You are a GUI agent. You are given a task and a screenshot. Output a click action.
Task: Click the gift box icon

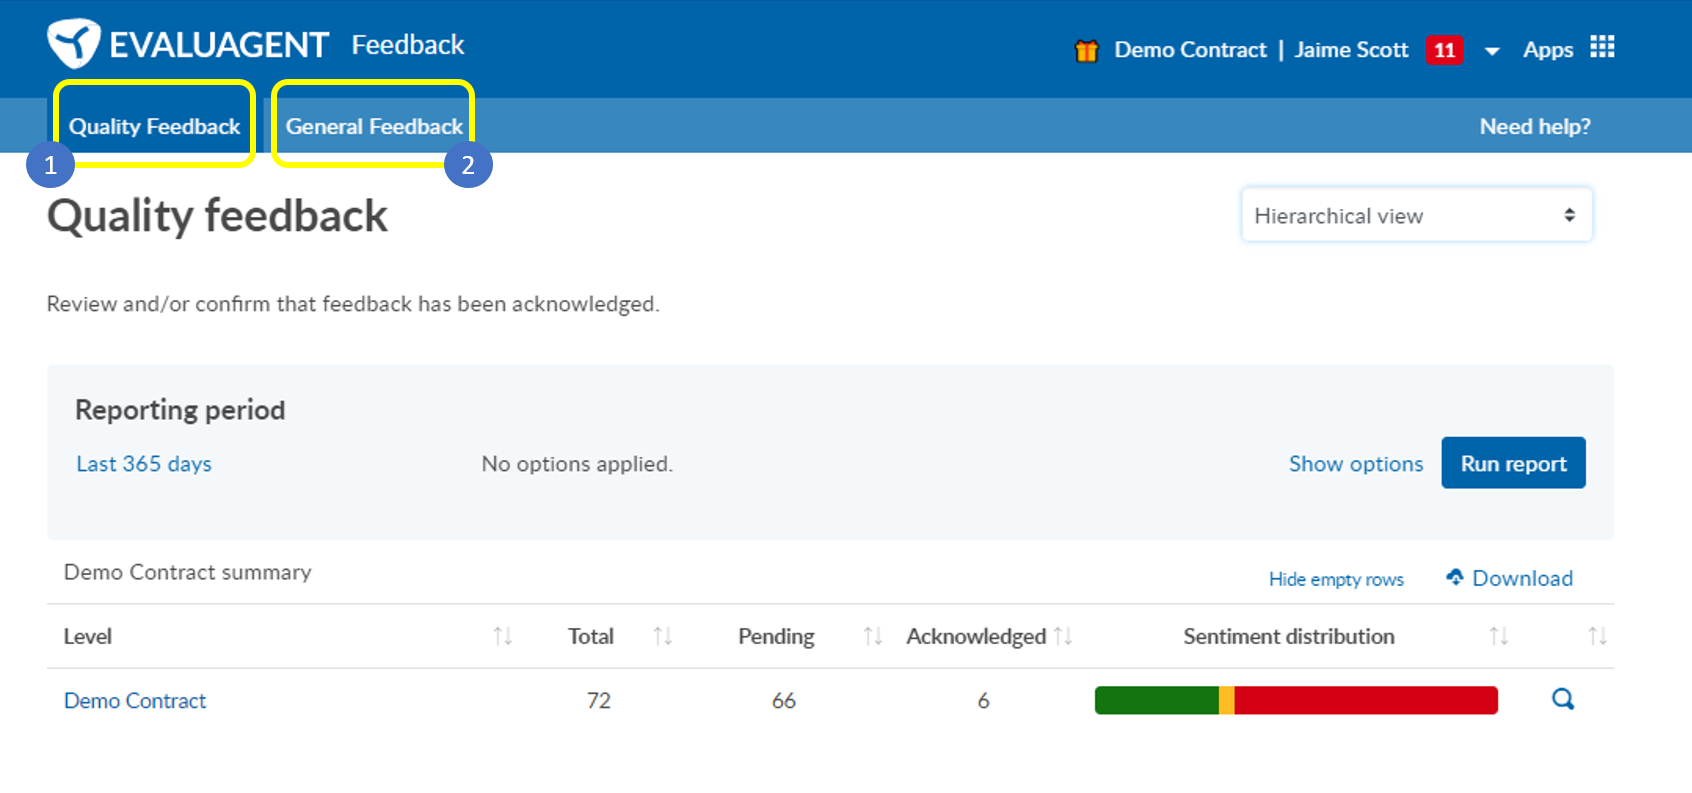(1086, 50)
